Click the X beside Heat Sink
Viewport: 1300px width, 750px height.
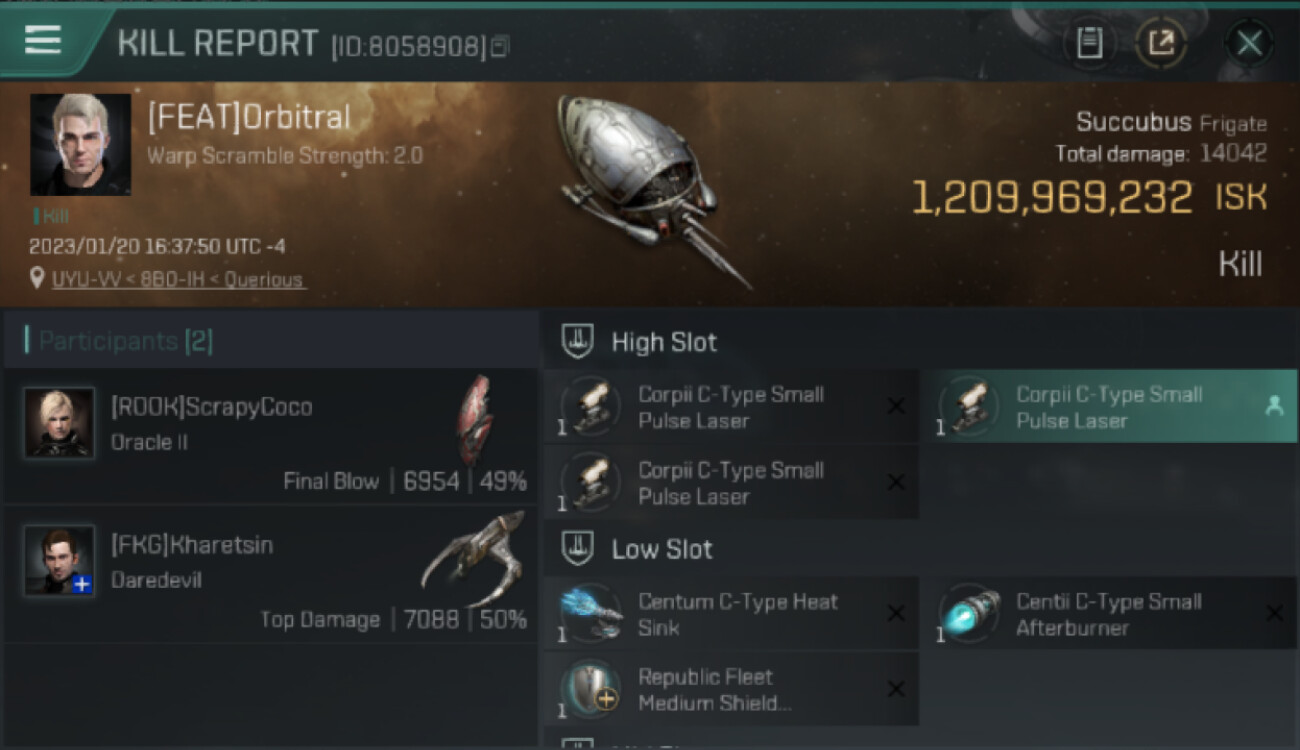[896, 614]
